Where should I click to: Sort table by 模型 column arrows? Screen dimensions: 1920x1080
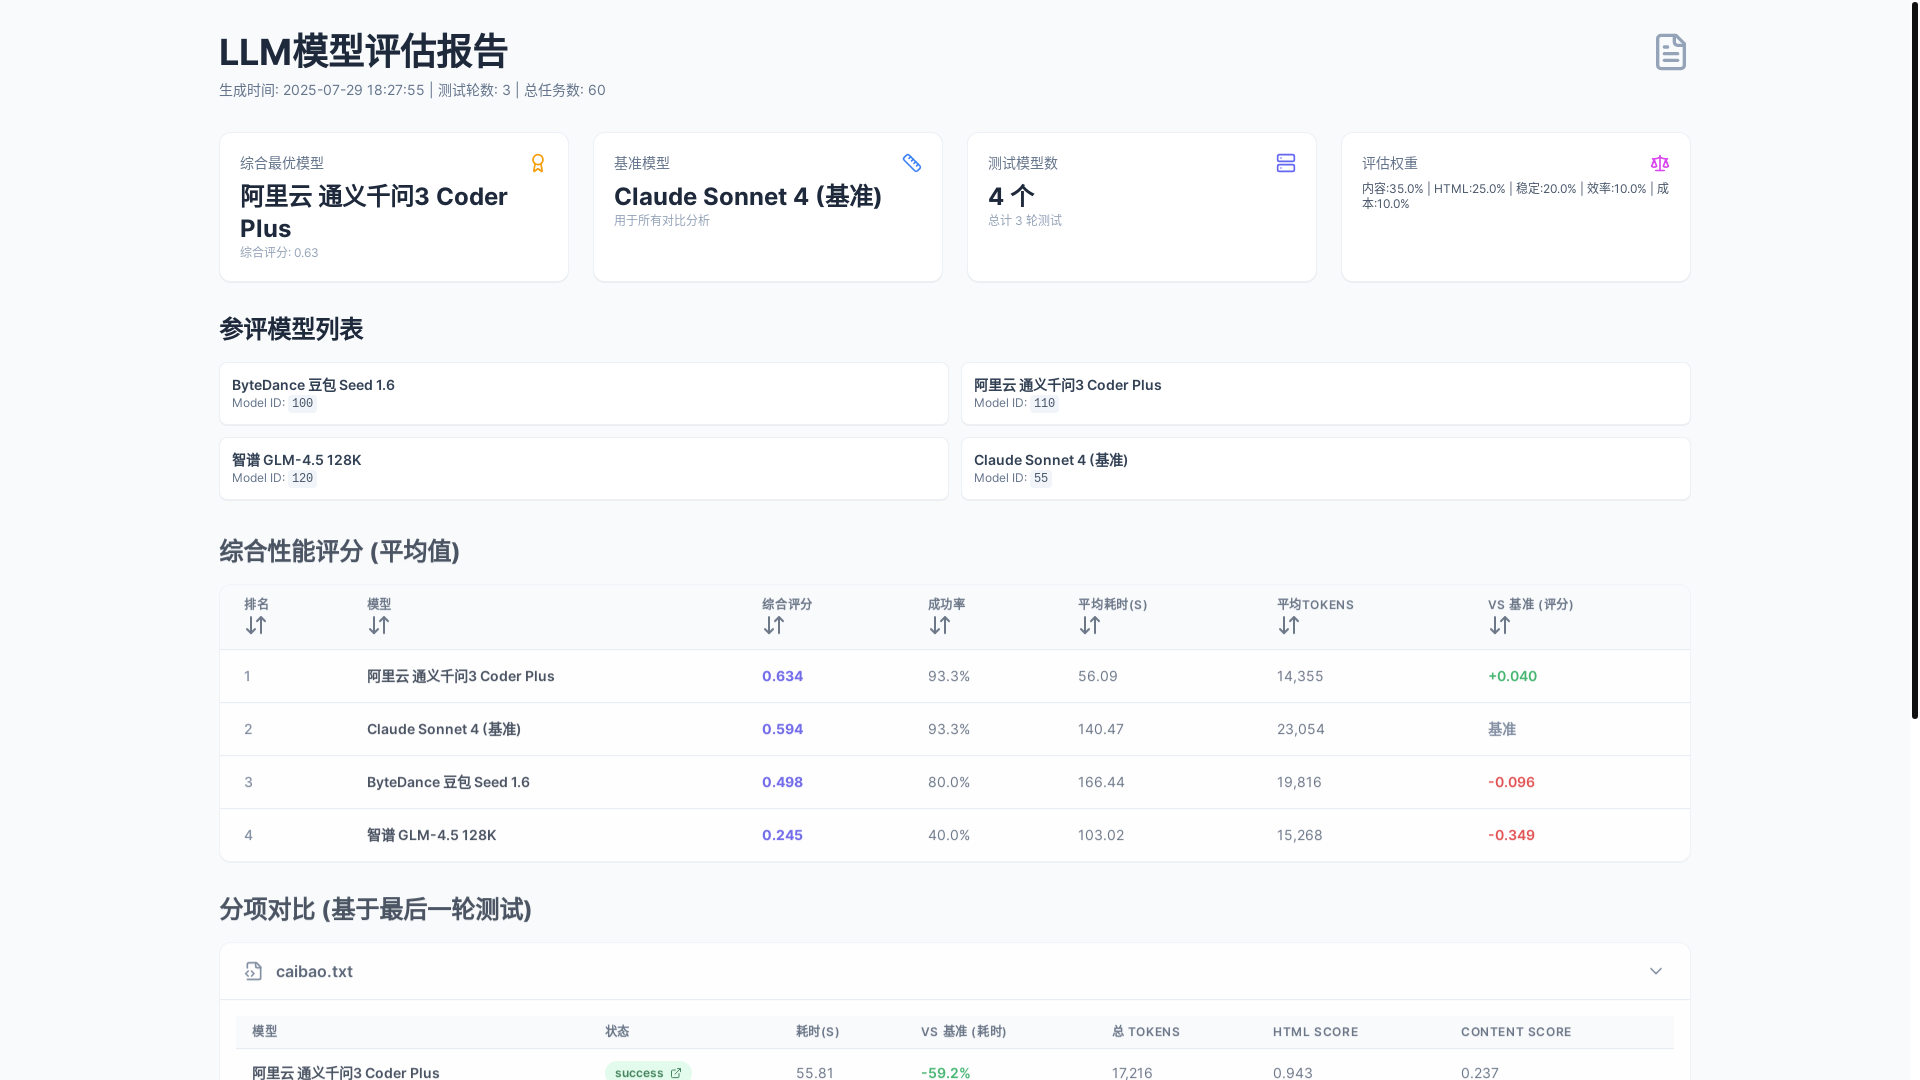point(378,625)
